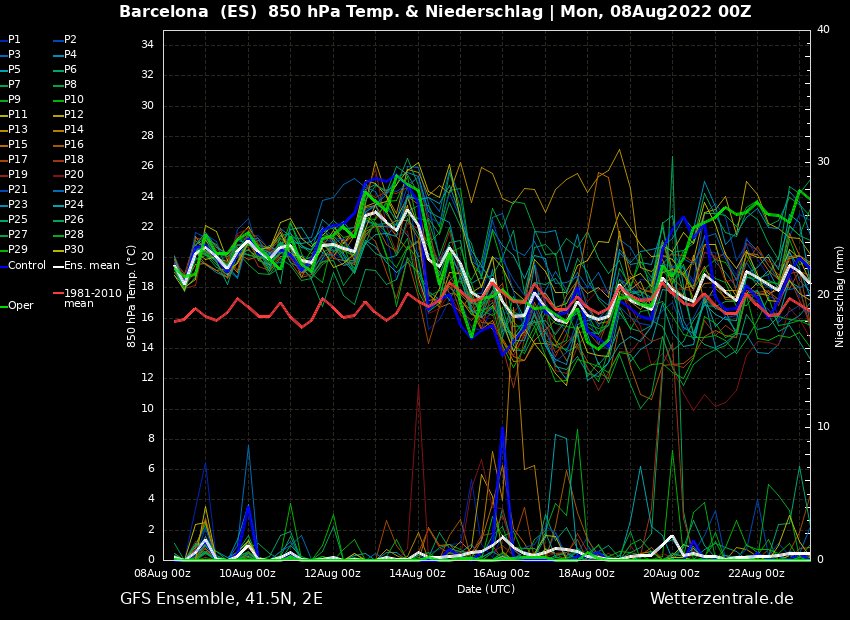Choose the P16 legend entry
Viewport: 850px width, 620px height.
pos(69,144)
